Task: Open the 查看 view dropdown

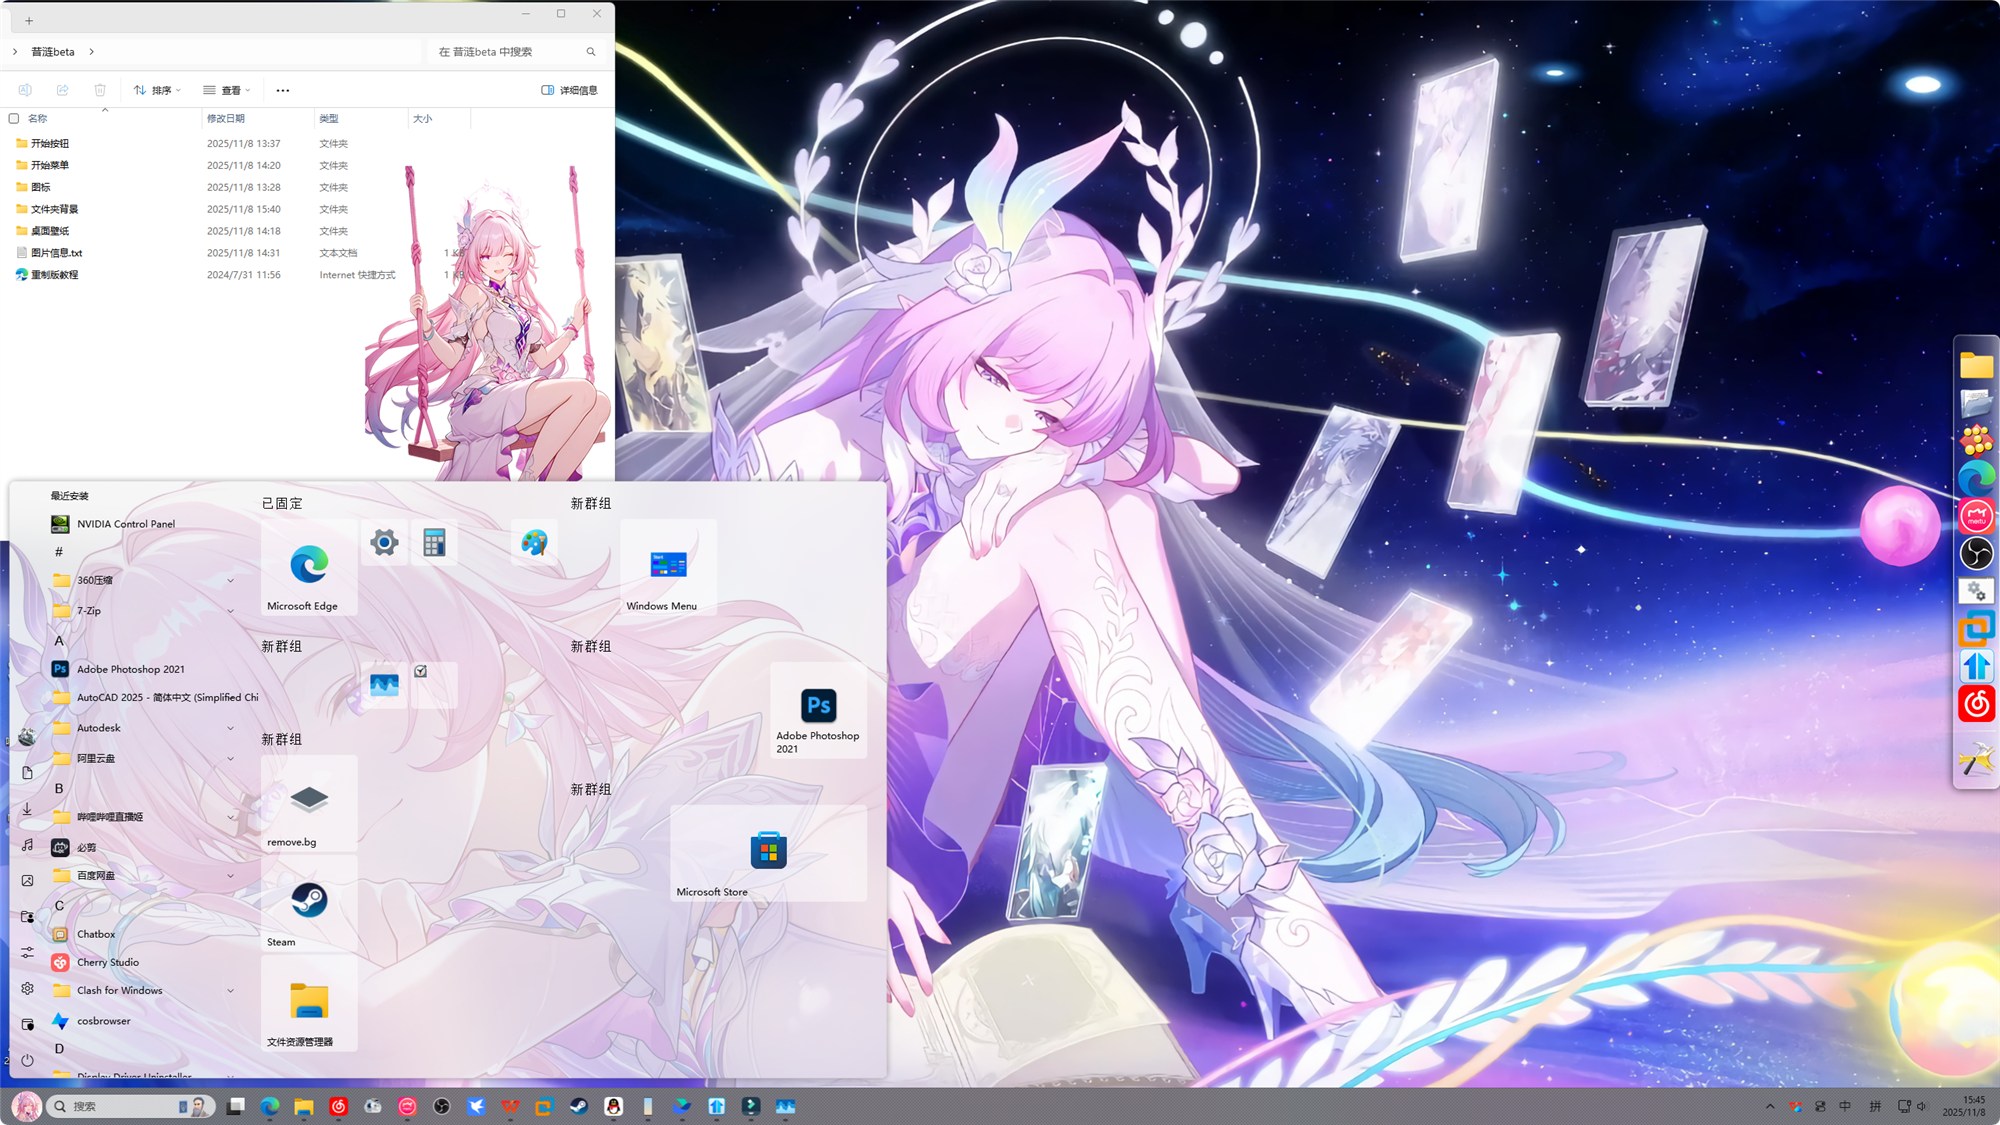Action: (x=227, y=90)
